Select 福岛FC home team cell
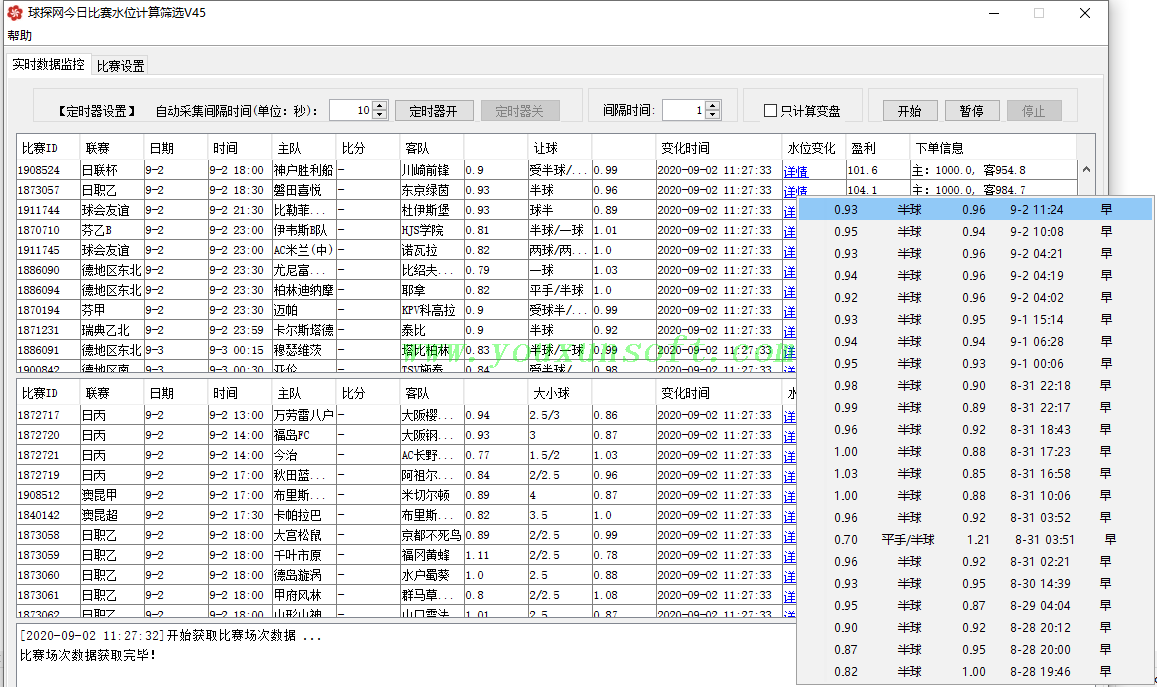This screenshot has height=687, width=1157. click(x=303, y=435)
